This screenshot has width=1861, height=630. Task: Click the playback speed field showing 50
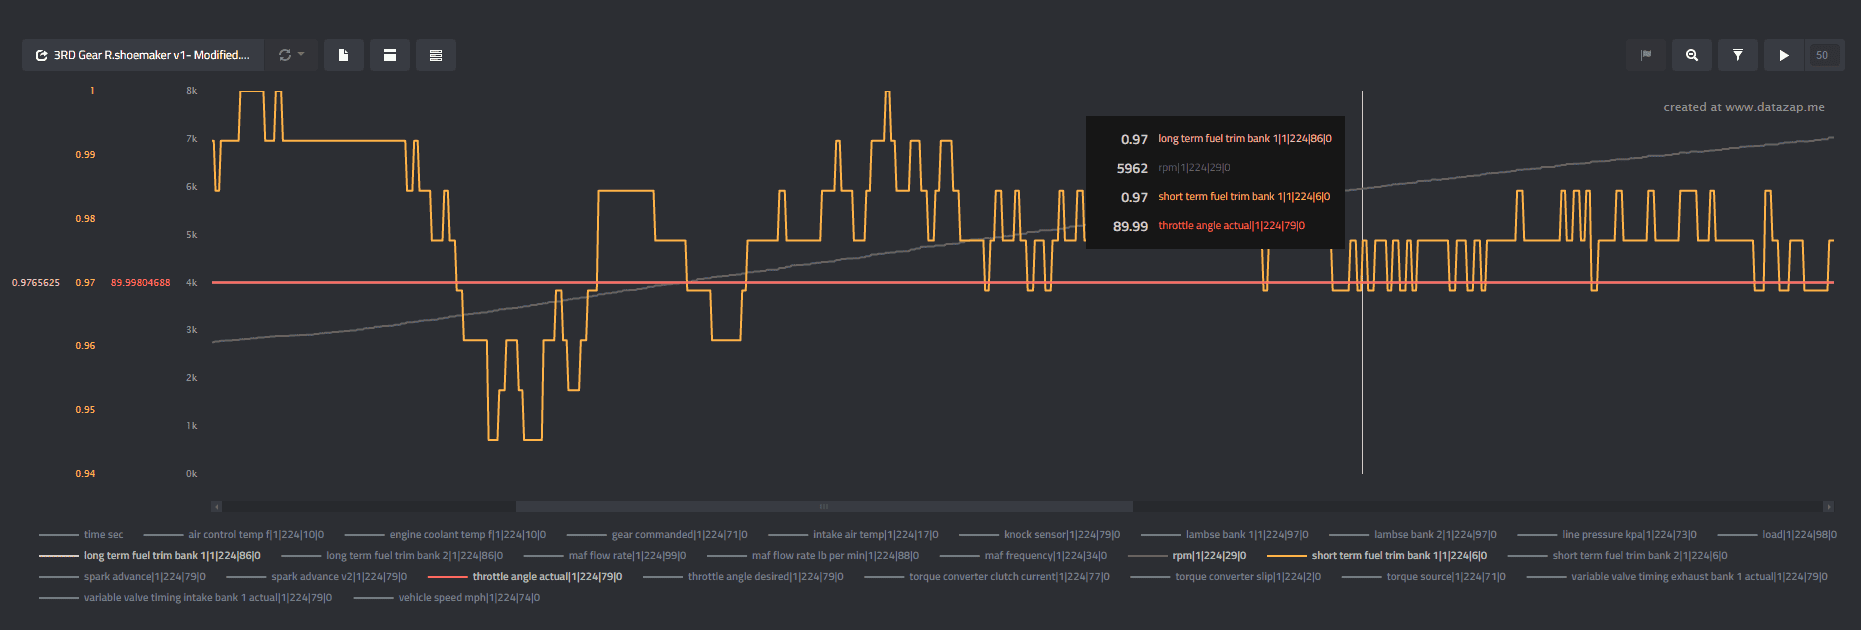click(1822, 55)
